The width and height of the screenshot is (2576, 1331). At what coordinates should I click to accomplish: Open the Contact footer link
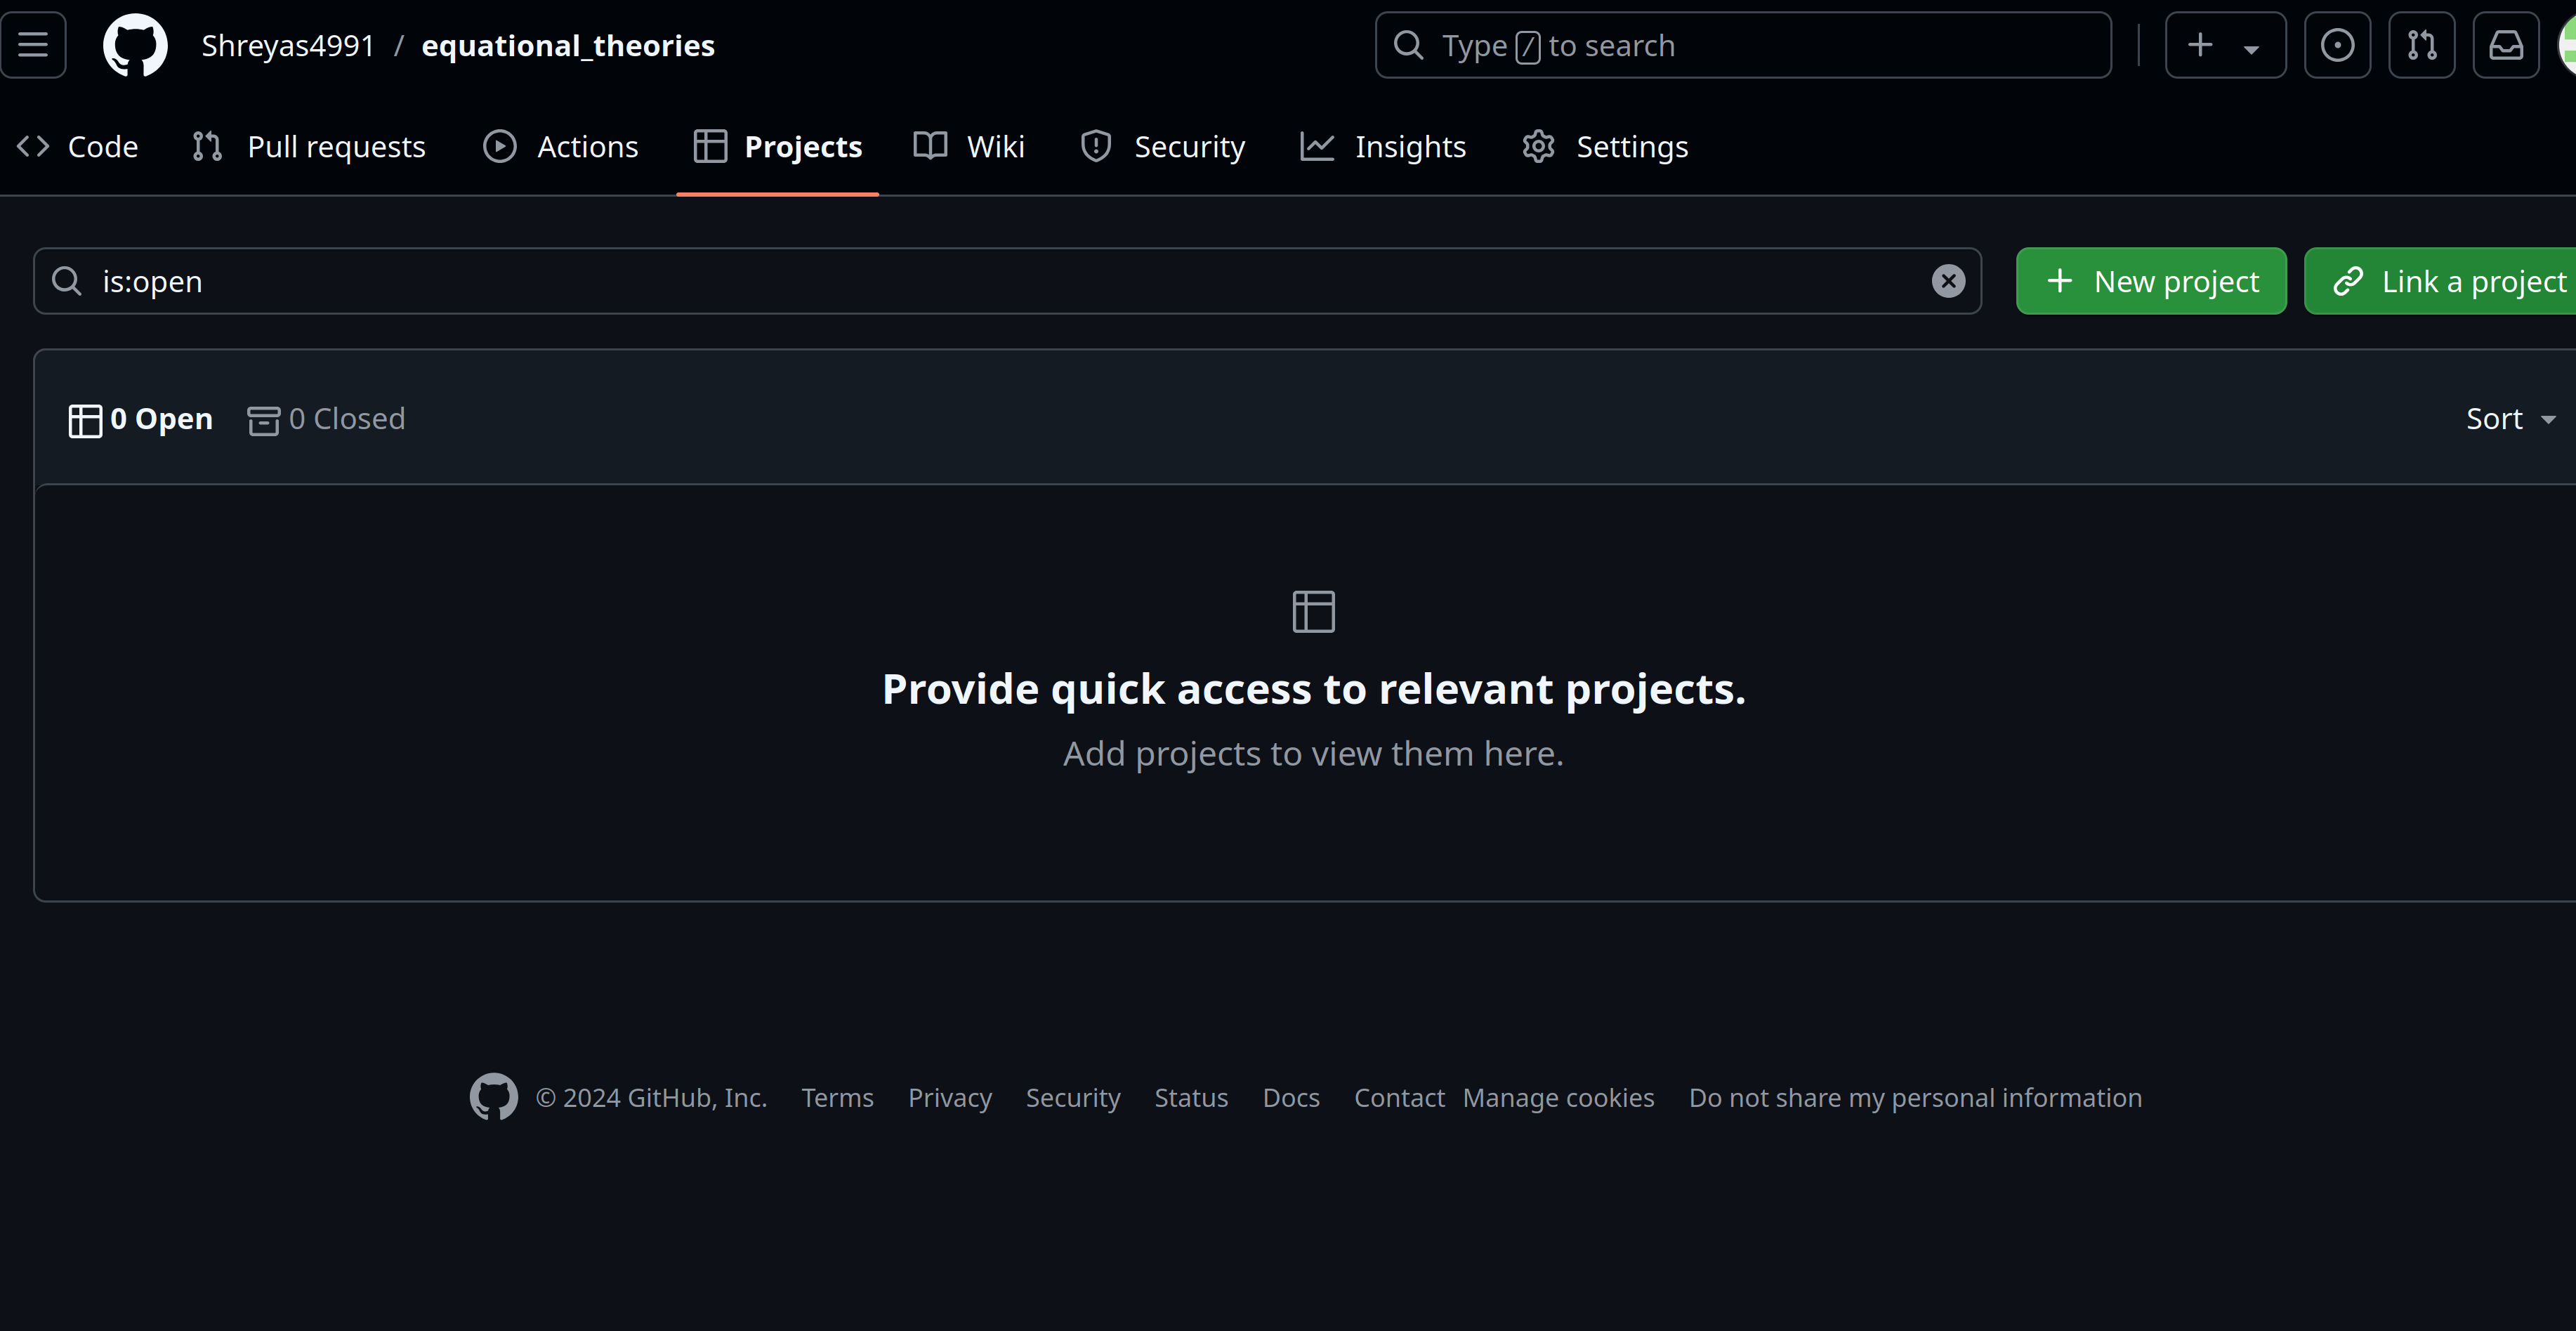(1399, 1098)
